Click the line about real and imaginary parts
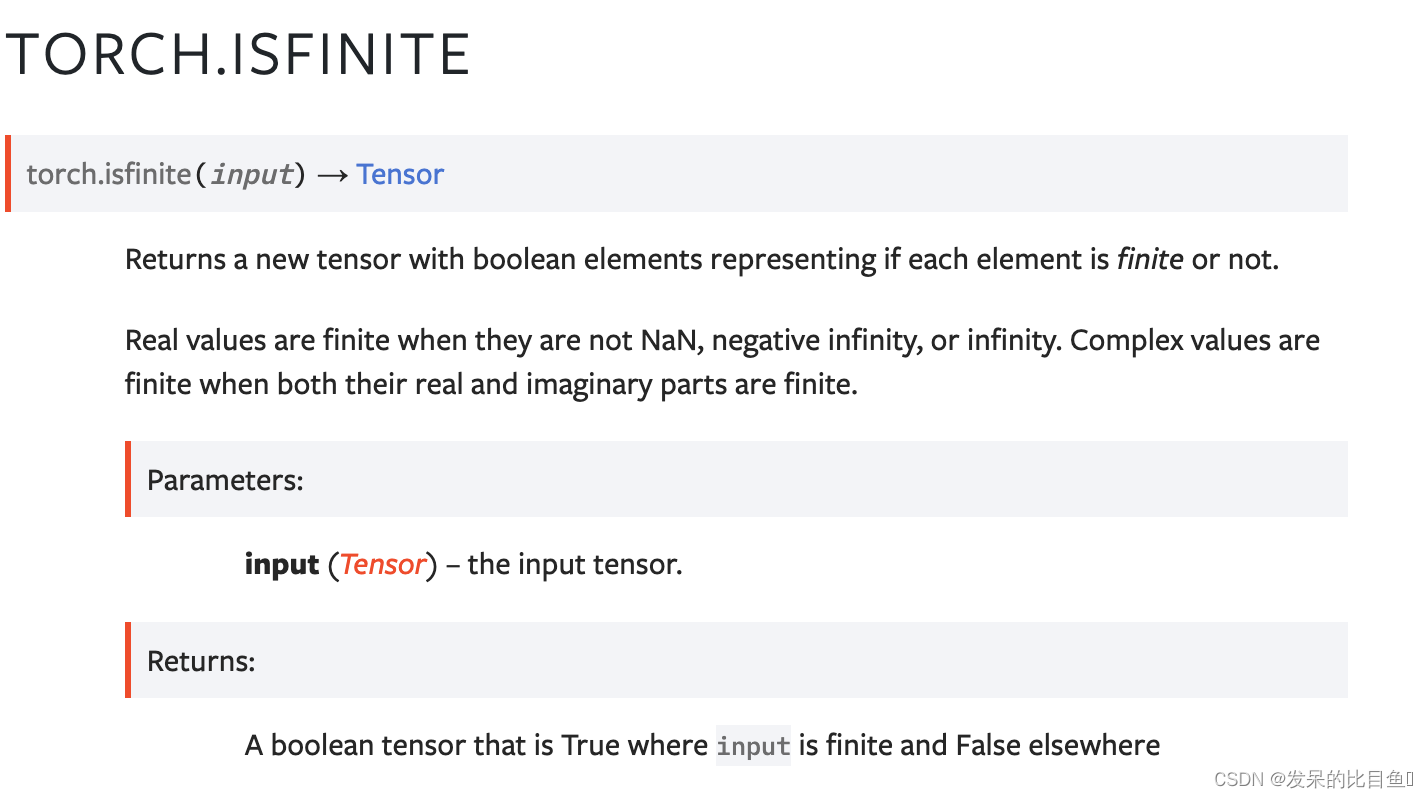This screenshot has height=798, width=1428. pyautogui.click(x=491, y=384)
